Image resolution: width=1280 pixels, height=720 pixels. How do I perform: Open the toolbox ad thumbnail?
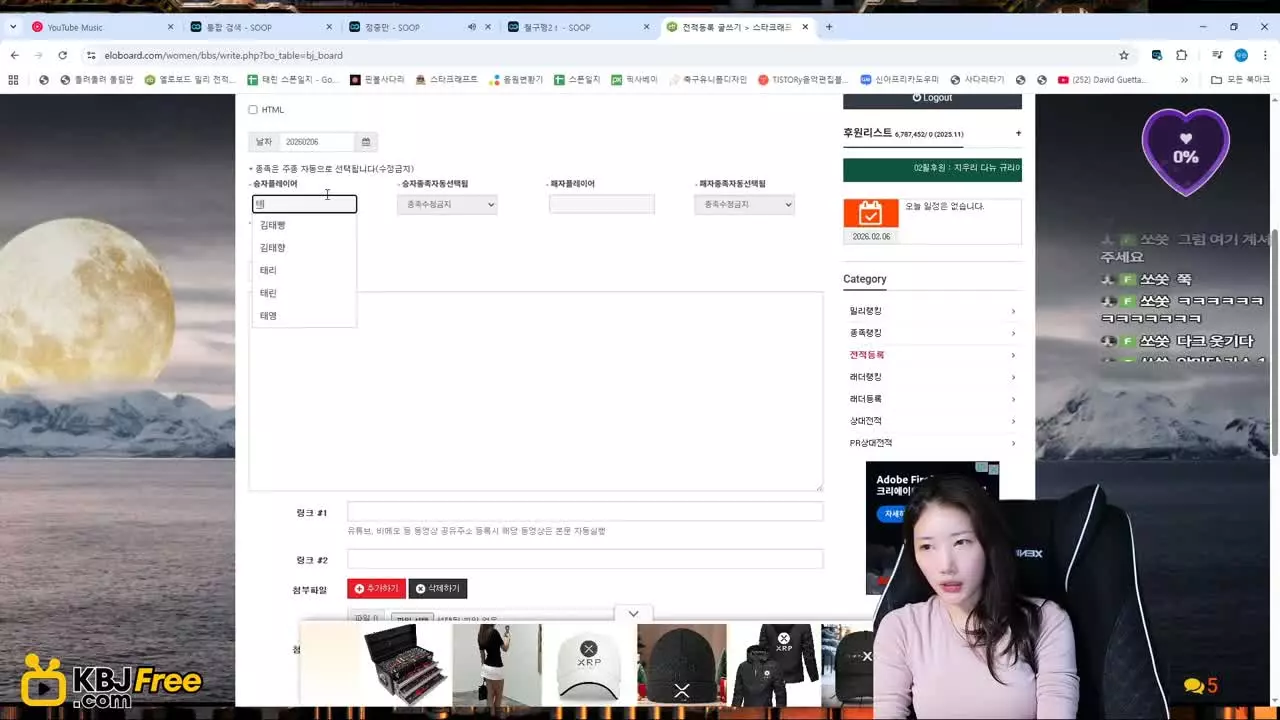(406, 664)
